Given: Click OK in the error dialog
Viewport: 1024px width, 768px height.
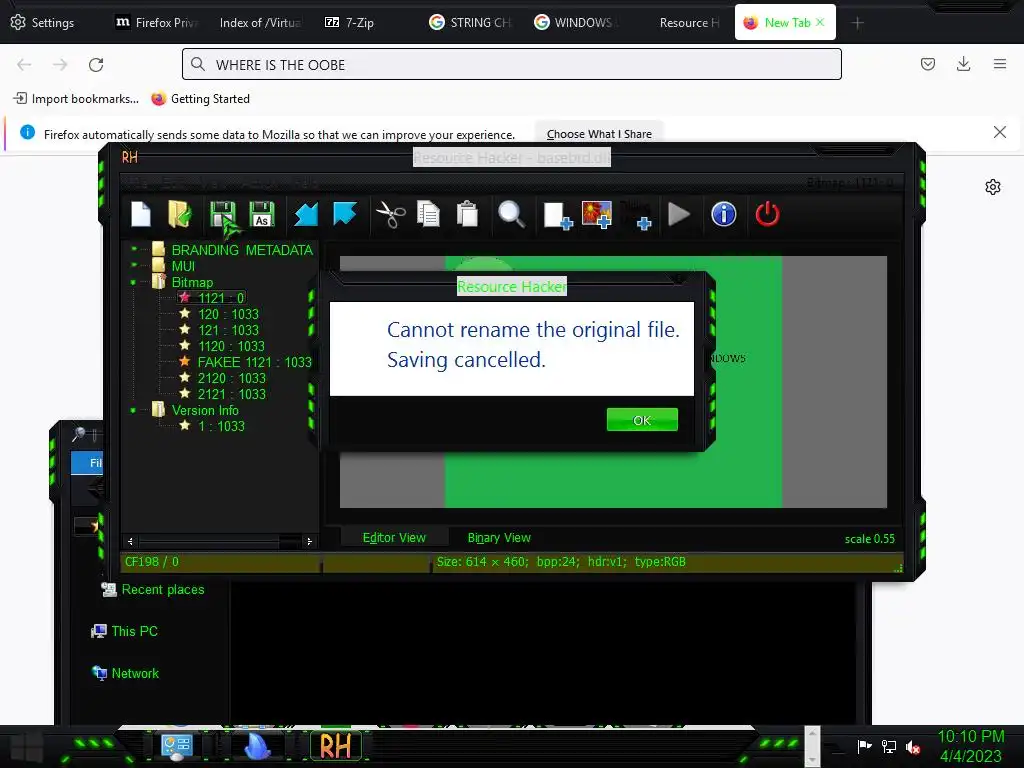Looking at the screenshot, I should pyautogui.click(x=642, y=420).
